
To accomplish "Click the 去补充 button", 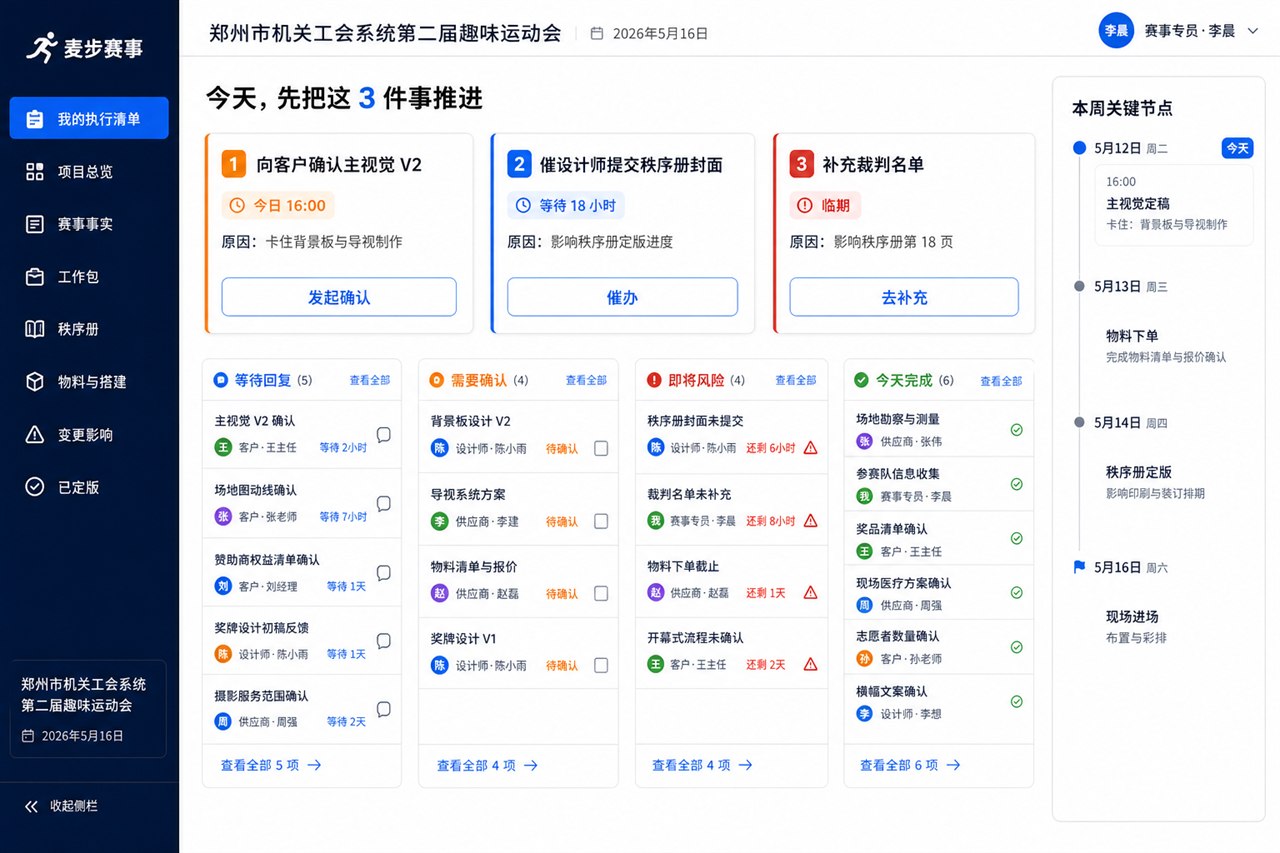I will click(904, 297).
